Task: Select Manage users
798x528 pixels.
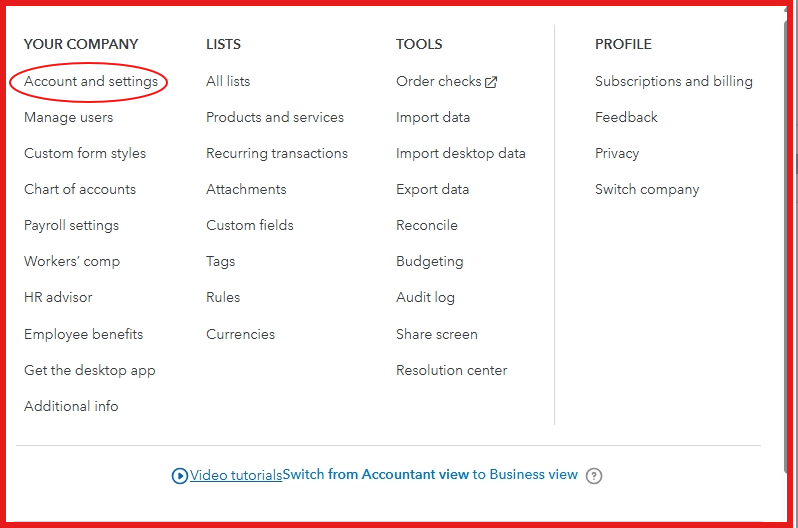Action: [x=69, y=118]
